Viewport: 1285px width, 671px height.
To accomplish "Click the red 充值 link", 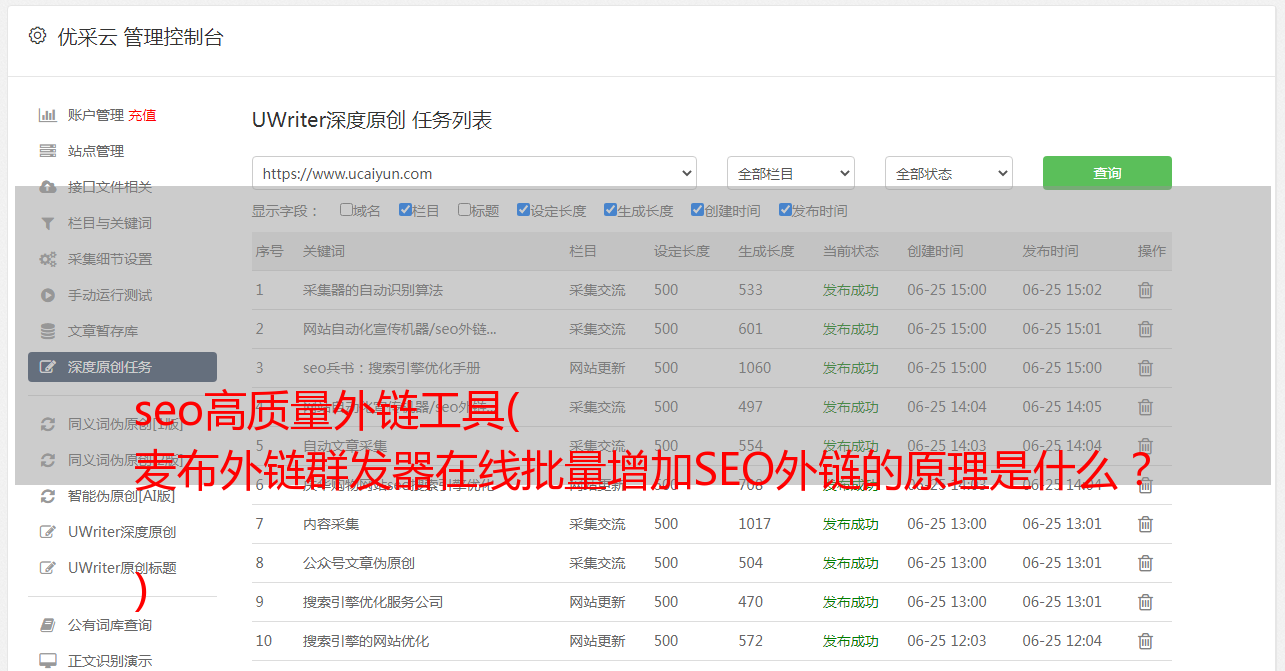I will [142, 115].
